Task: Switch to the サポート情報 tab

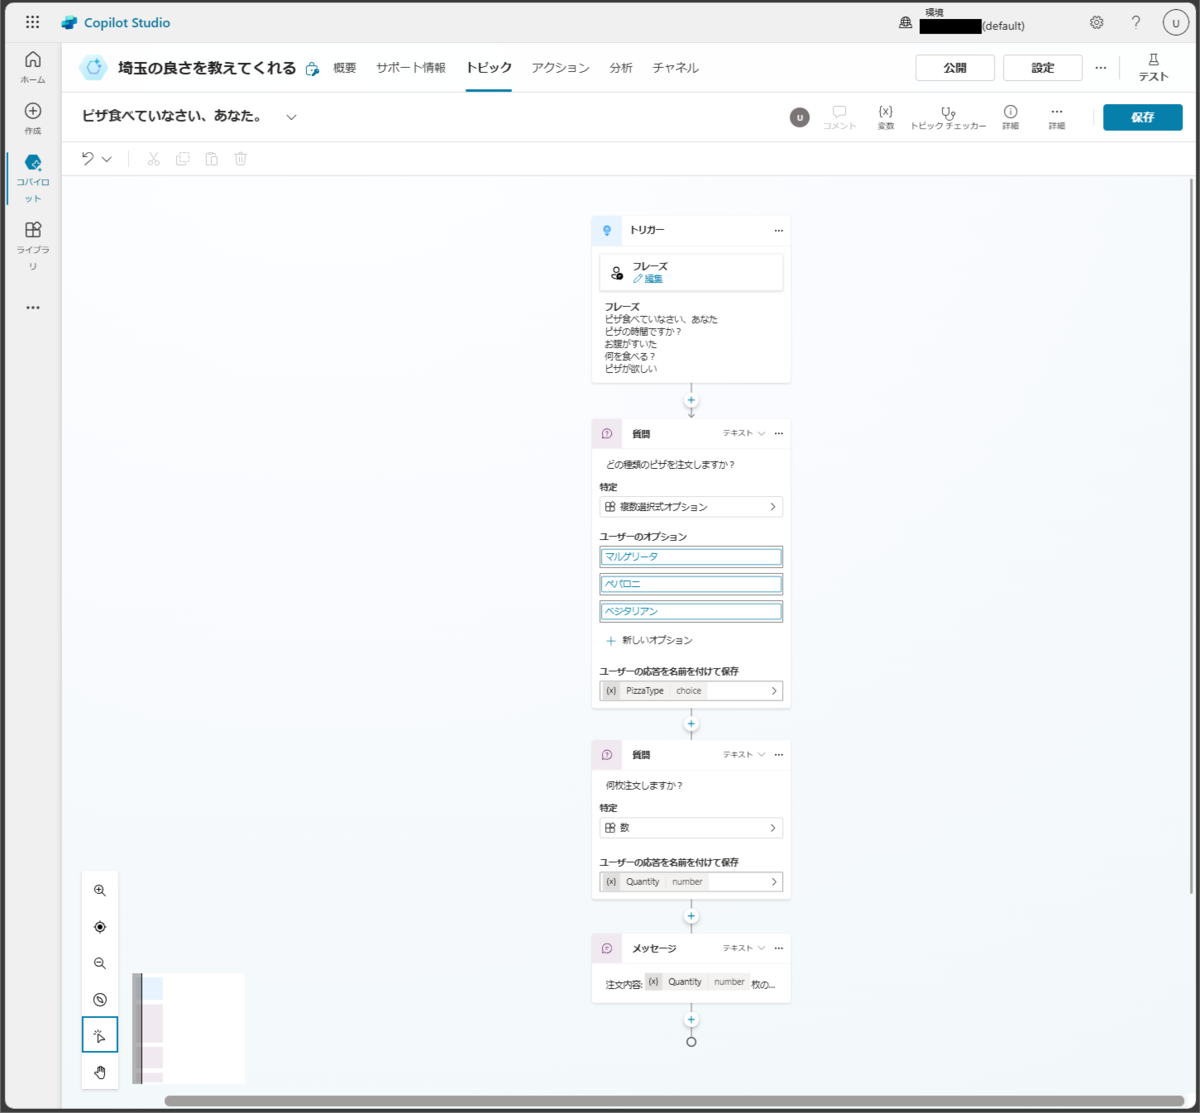Action: (411, 68)
